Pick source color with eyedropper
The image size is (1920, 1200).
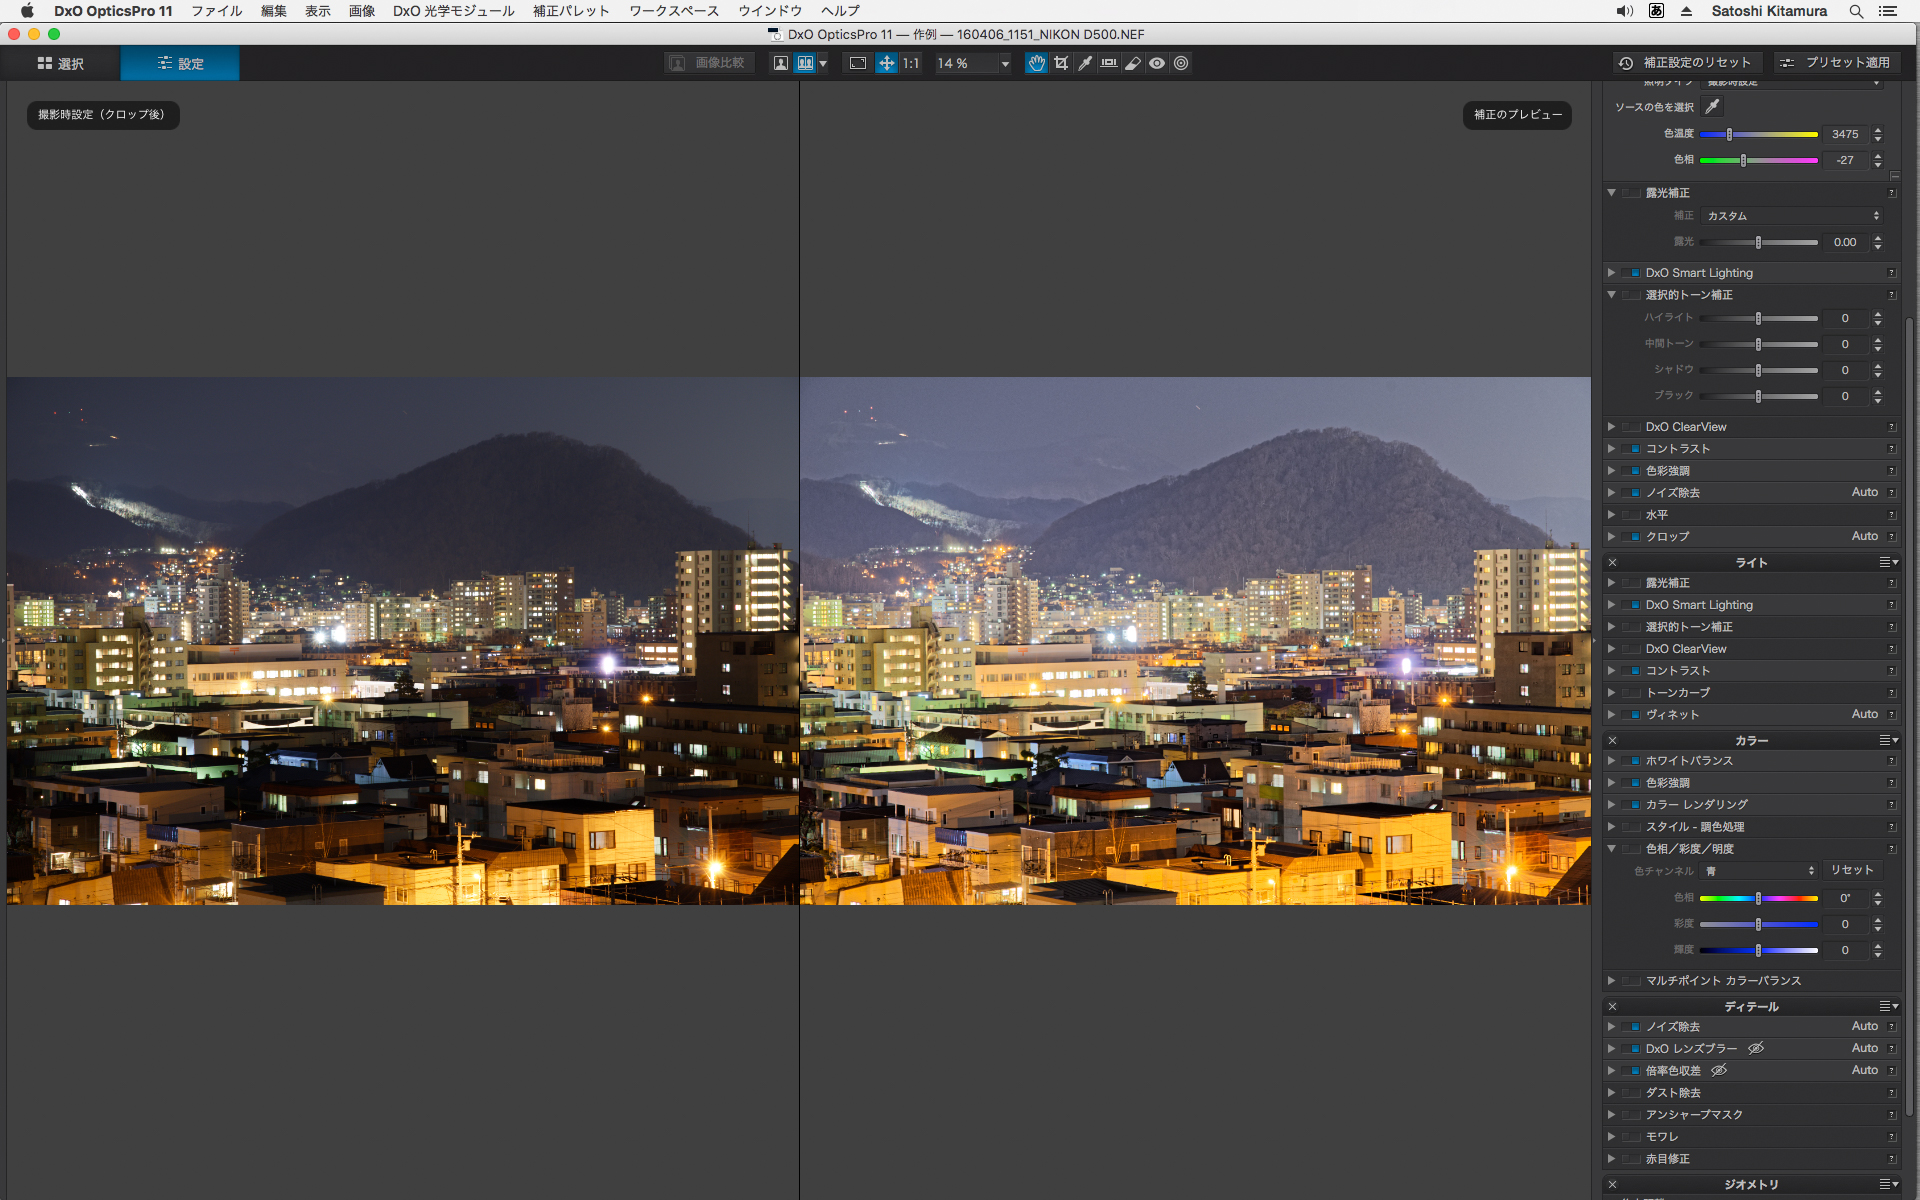click(x=1713, y=107)
